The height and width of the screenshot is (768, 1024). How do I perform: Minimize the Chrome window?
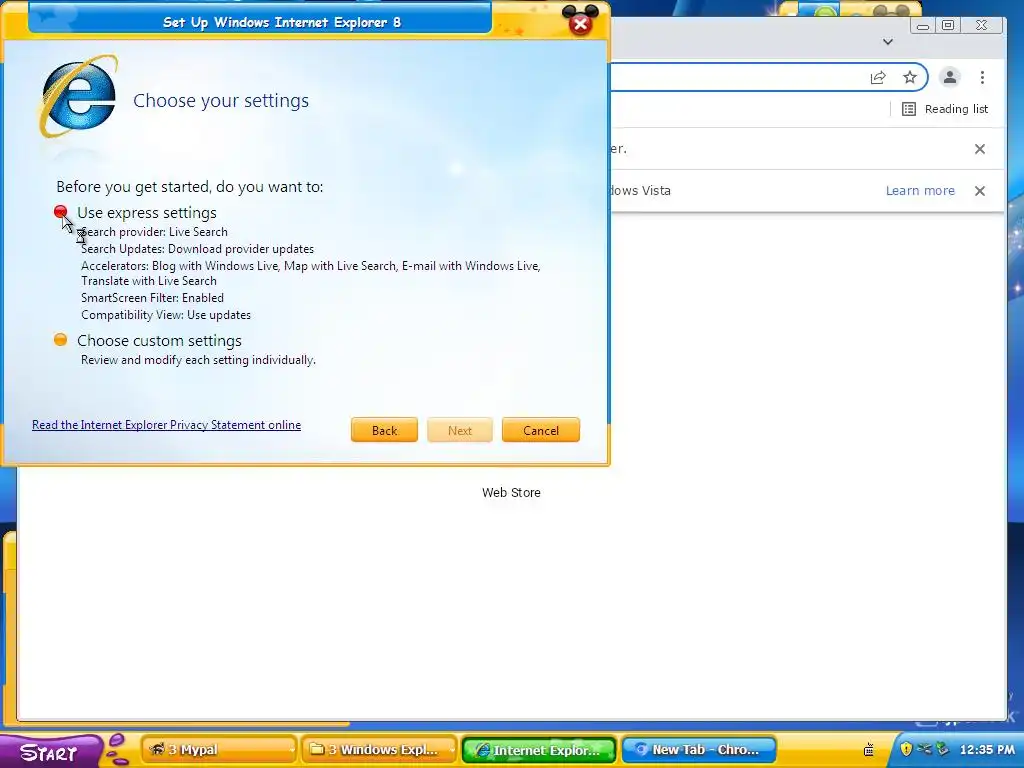pyautogui.click(x=923, y=25)
